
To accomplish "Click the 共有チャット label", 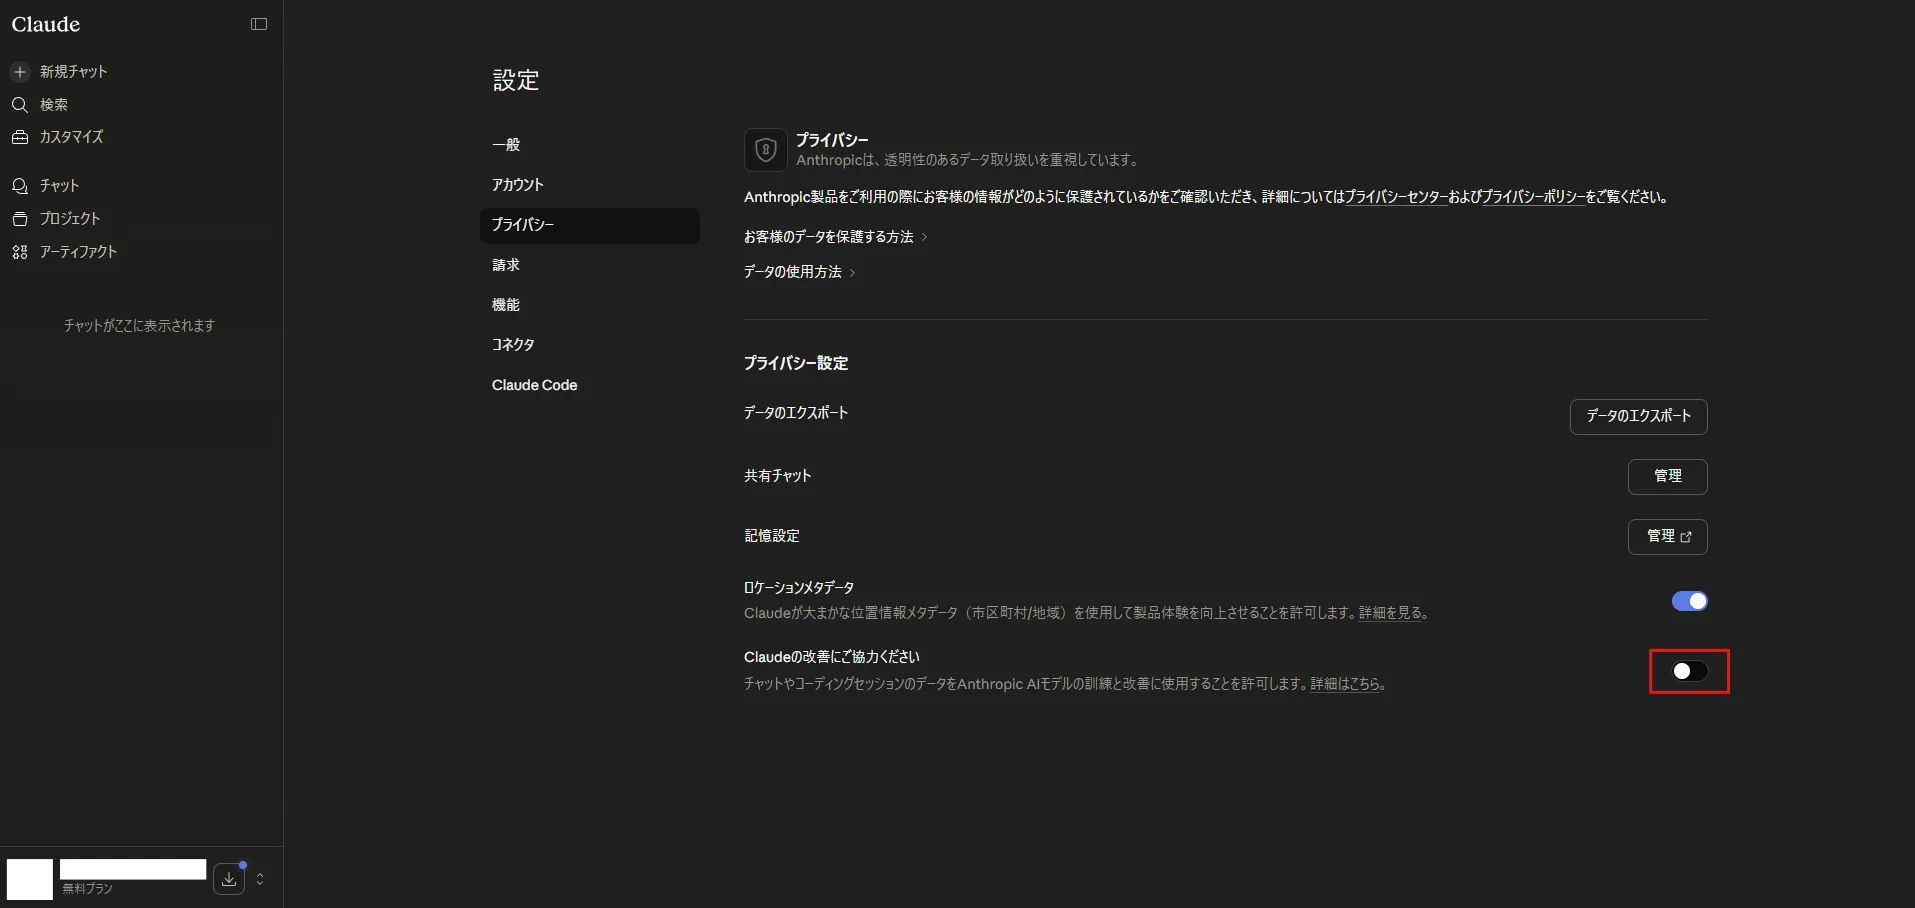I will 777,476.
